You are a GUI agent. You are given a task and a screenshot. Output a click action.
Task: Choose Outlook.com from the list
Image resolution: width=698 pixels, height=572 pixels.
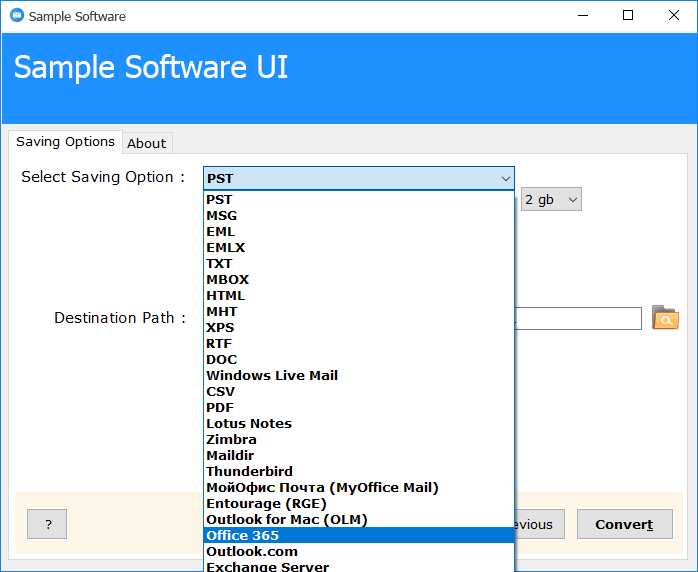[359, 552]
